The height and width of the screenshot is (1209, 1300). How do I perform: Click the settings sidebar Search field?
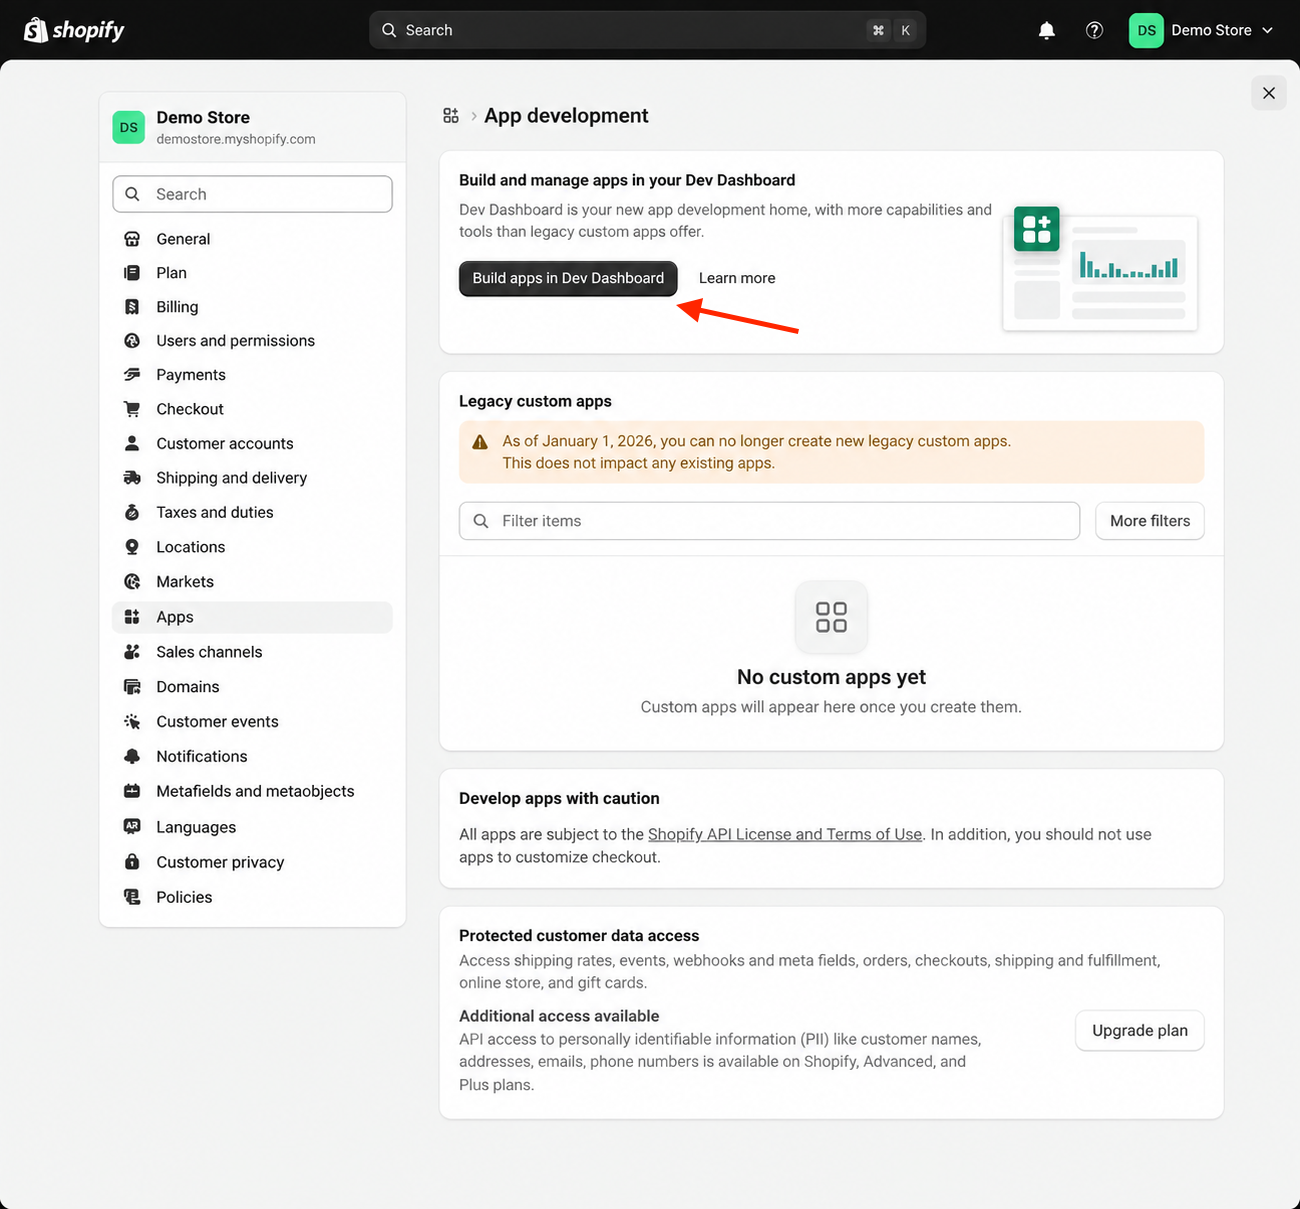(252, 194)
